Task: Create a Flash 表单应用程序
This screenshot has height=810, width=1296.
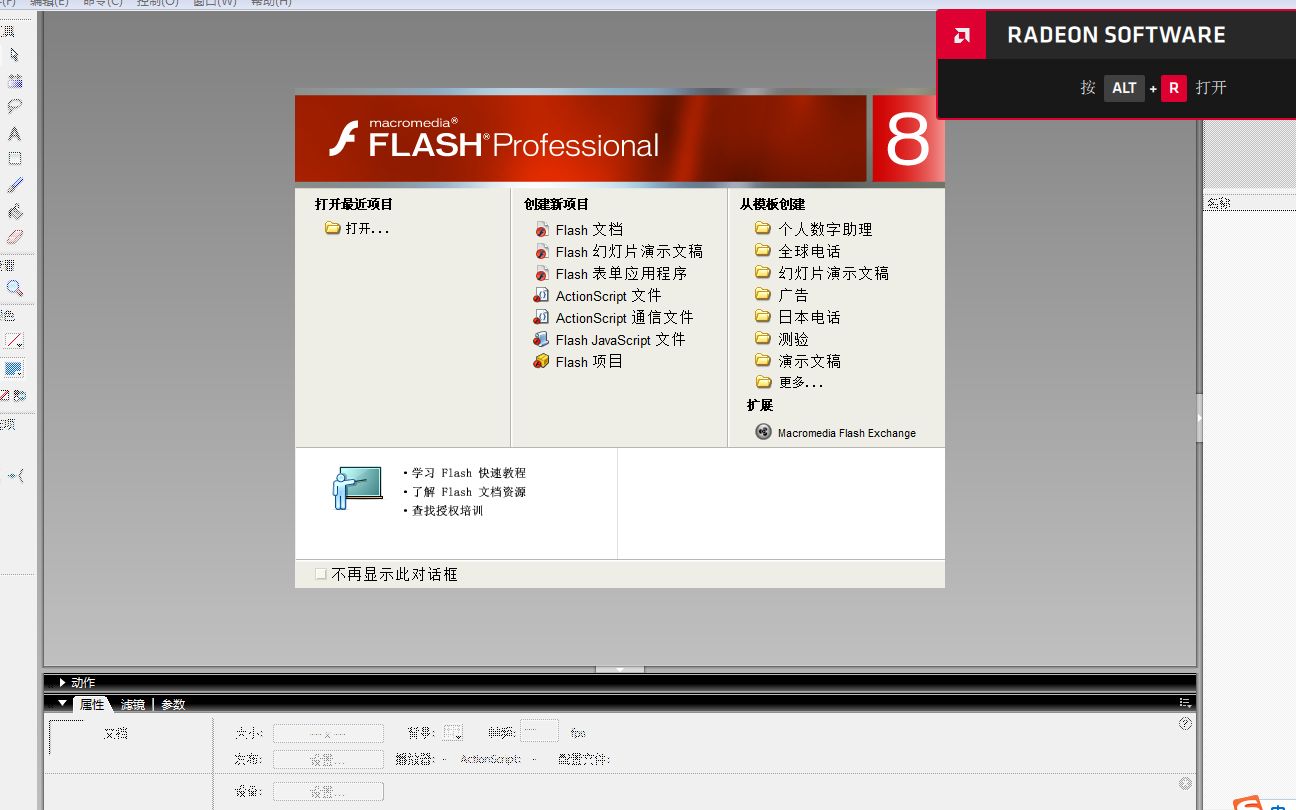Action: tap(621, 273)
